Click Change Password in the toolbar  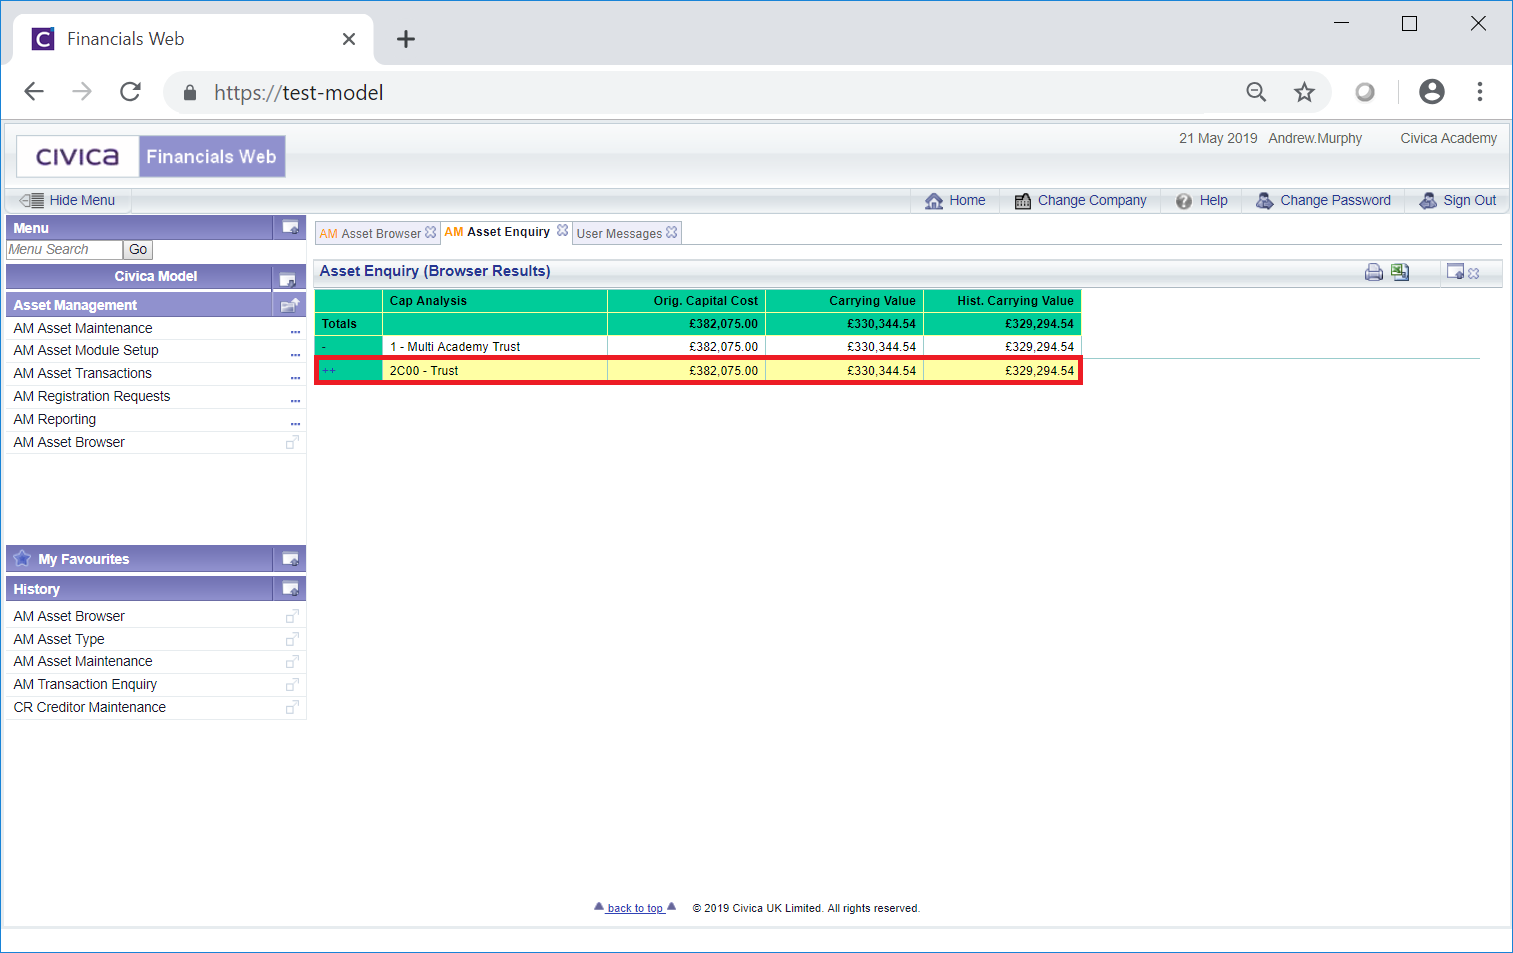pyautogui.click(x=1323, y=200)
